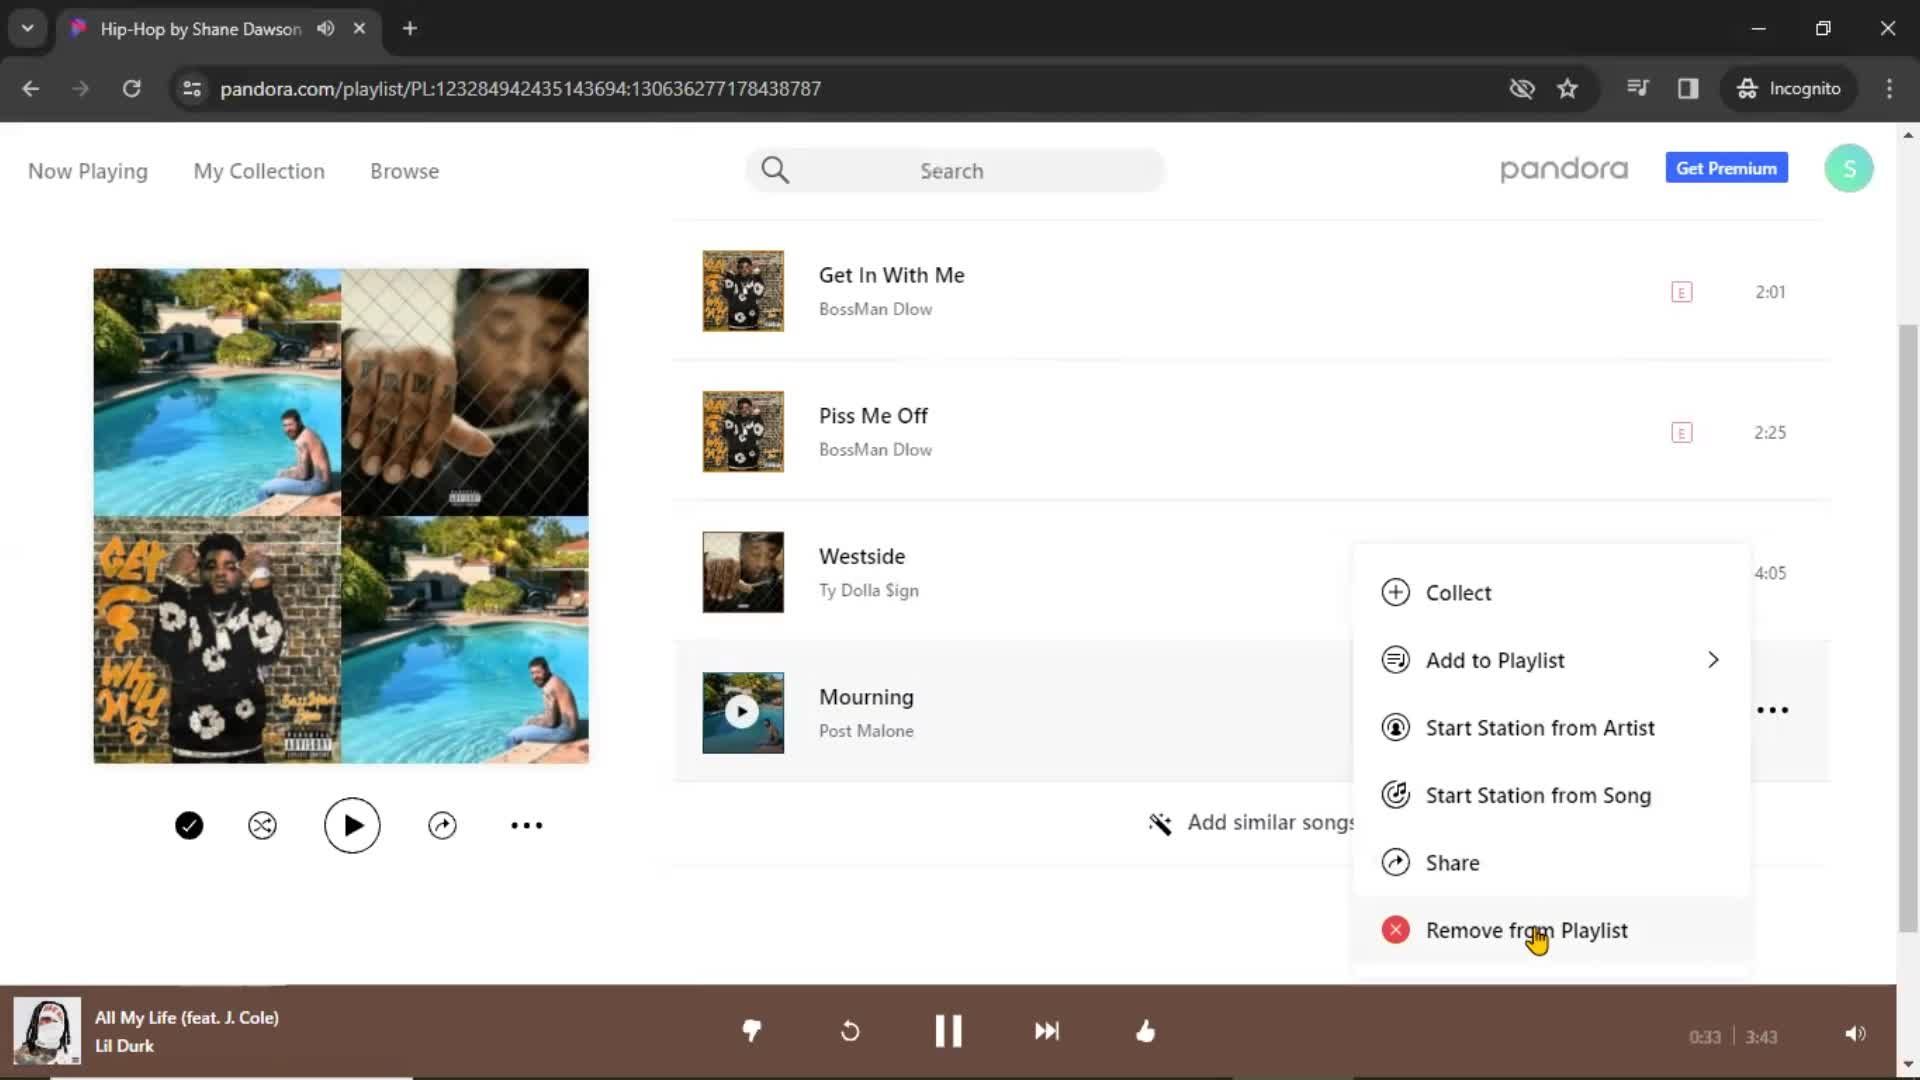Open the tab search dropdown
The width and height of the screenshot is (1920, 1080).
[x=27, y=29]
